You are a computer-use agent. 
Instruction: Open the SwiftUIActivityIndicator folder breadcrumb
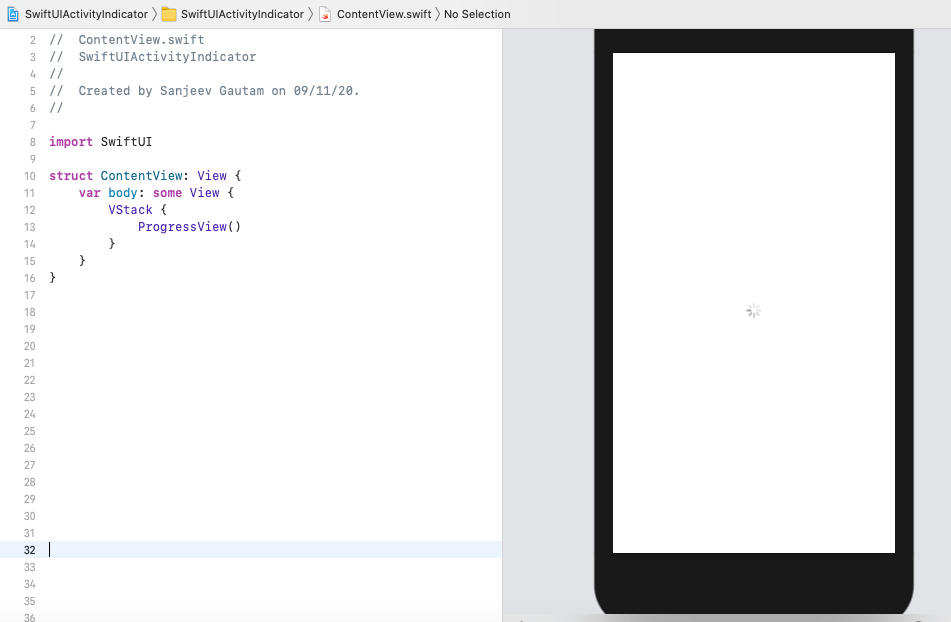tap(242, 14)
